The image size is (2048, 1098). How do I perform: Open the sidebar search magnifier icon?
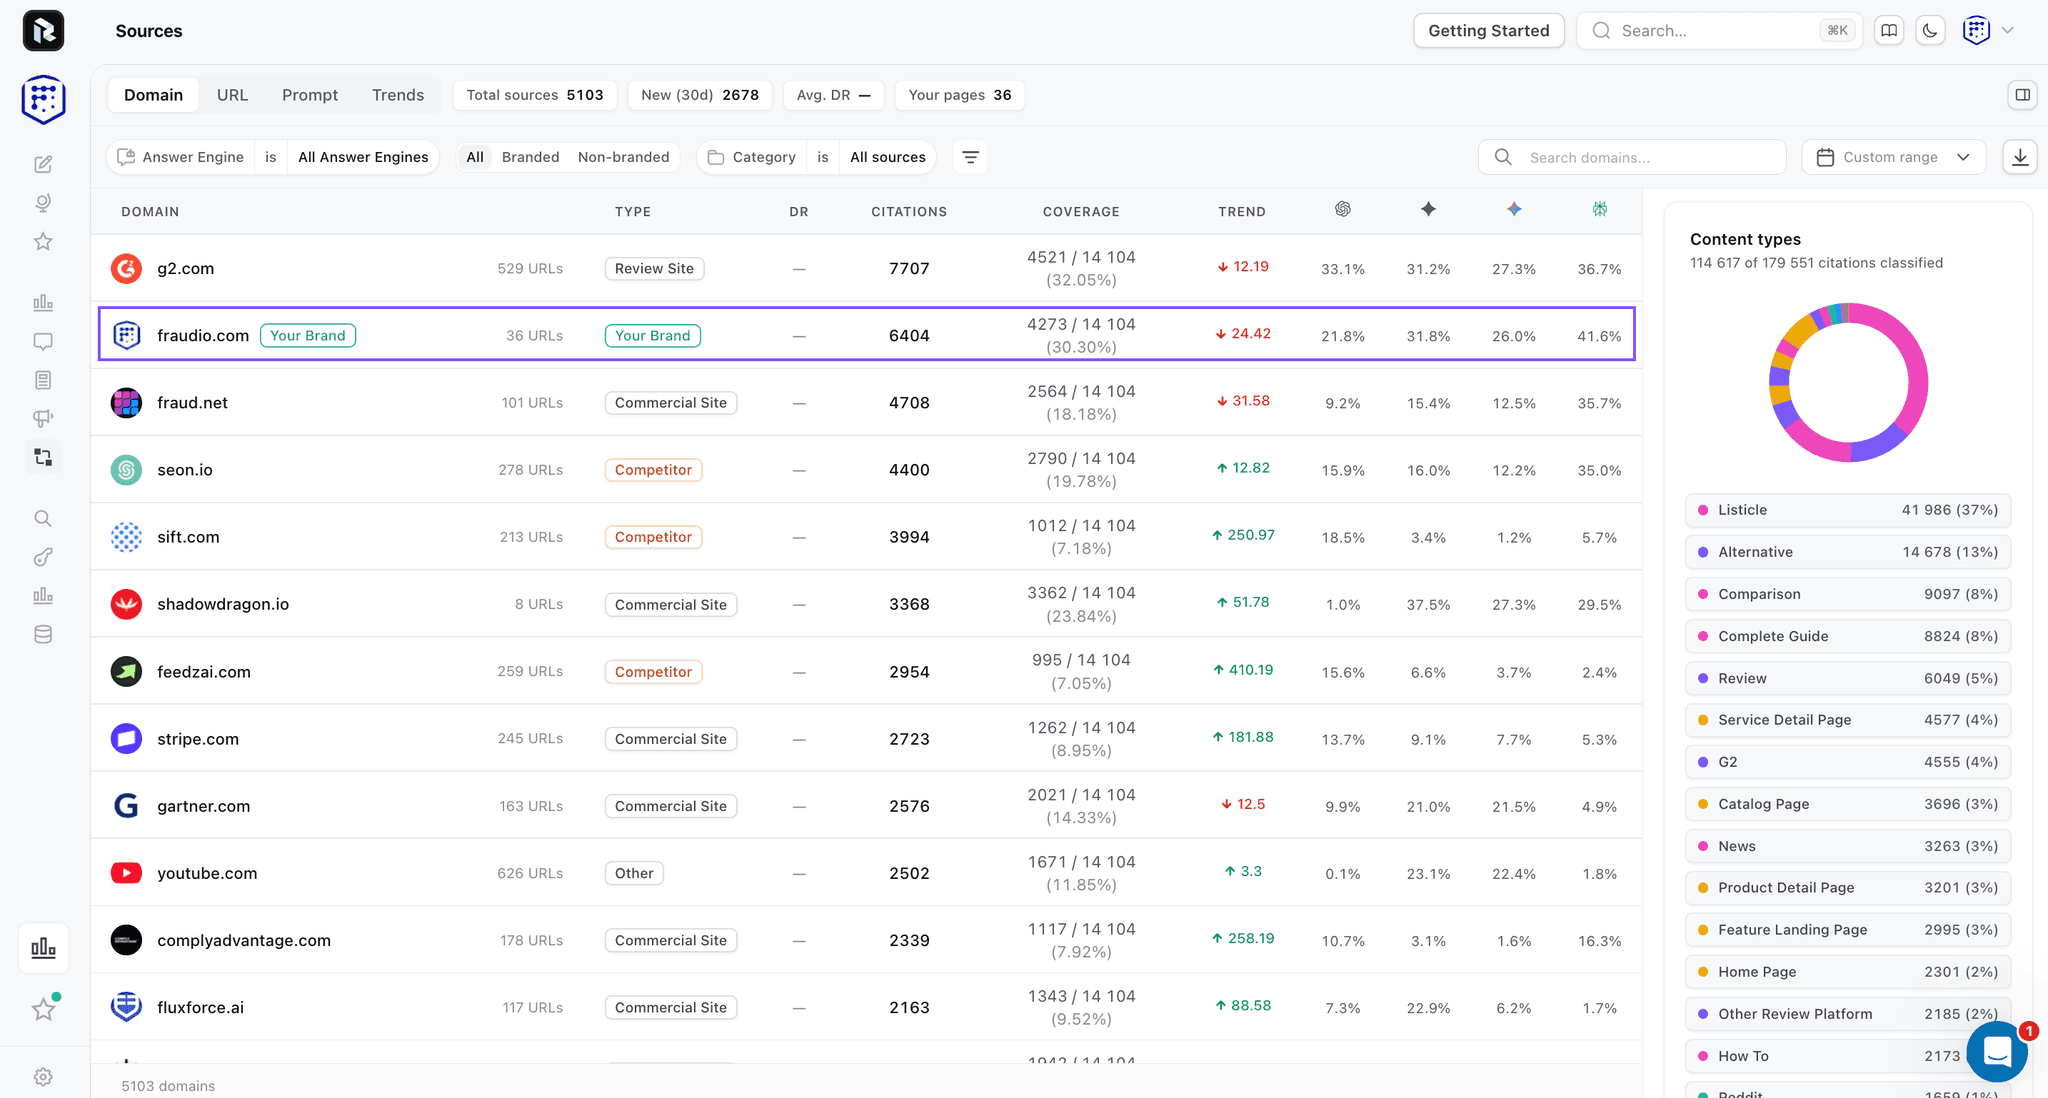(x=43, y=518)
